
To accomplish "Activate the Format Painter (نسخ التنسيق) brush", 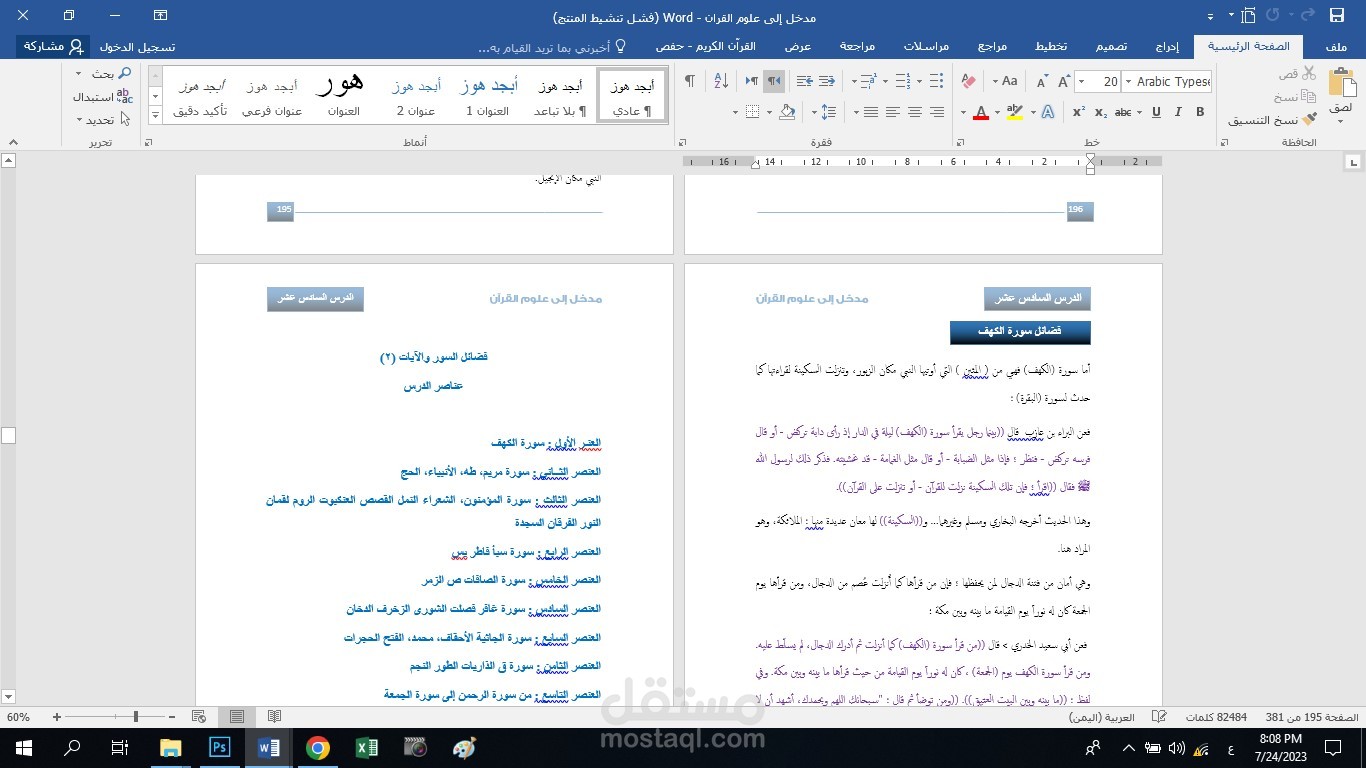I will click(1309, 120).
